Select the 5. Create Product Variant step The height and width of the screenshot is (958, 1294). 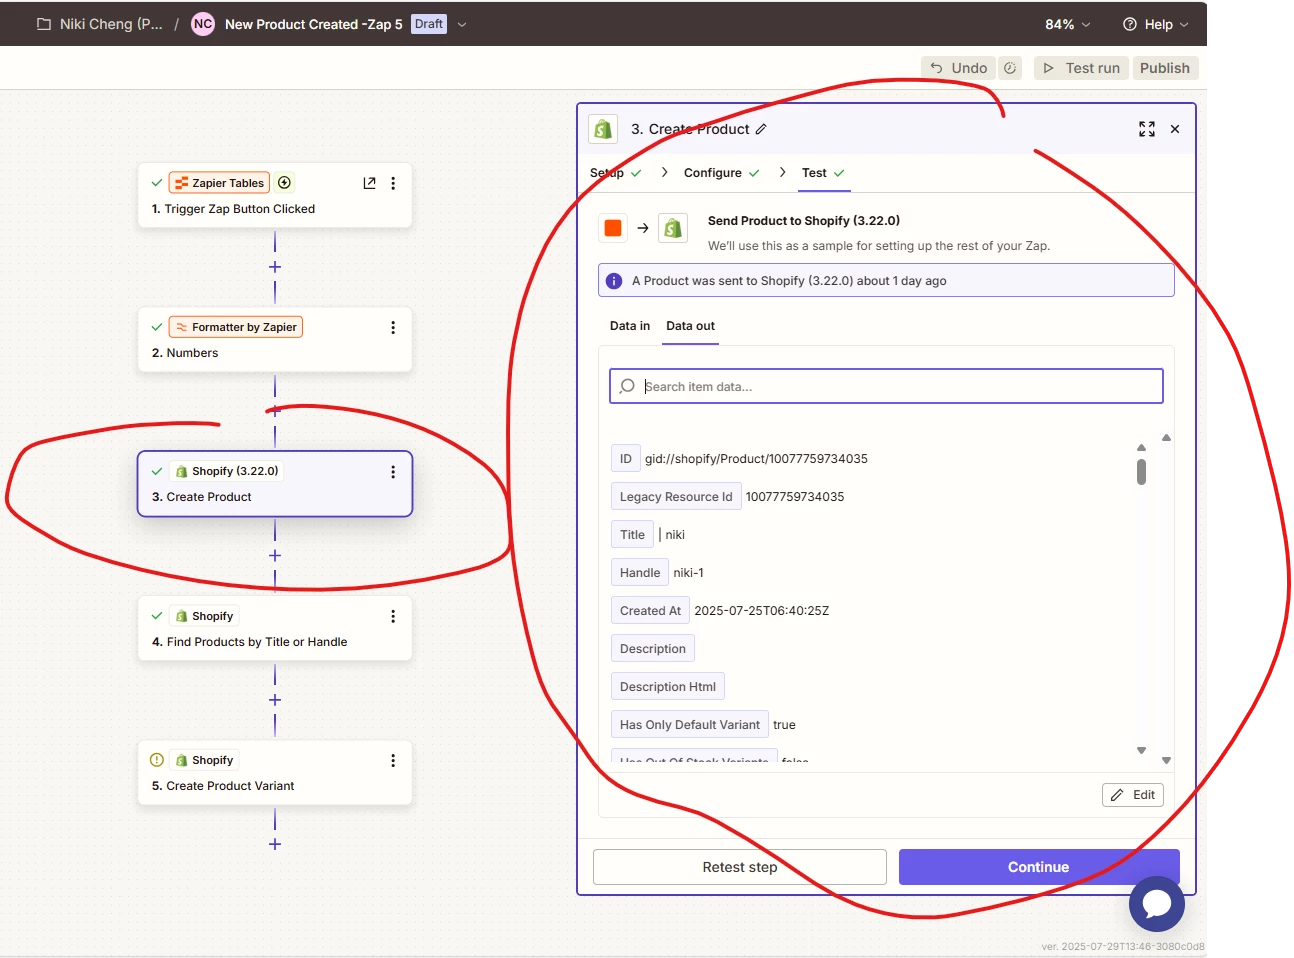pos(275,773)
